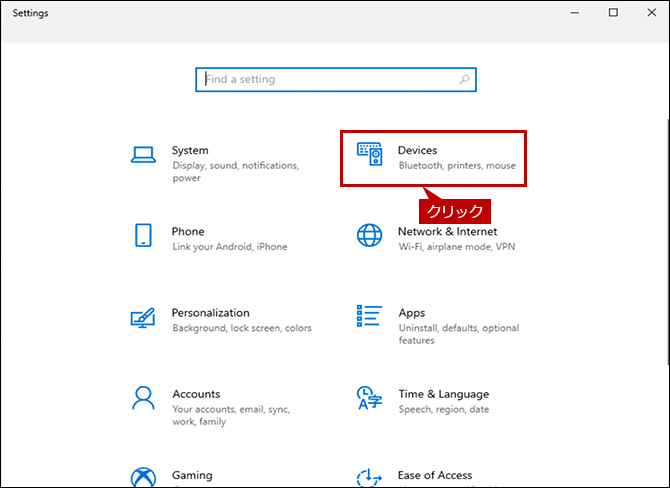Maximize the Settings window
The height and width of the screenshot is (488, 670).
[613, 13]
